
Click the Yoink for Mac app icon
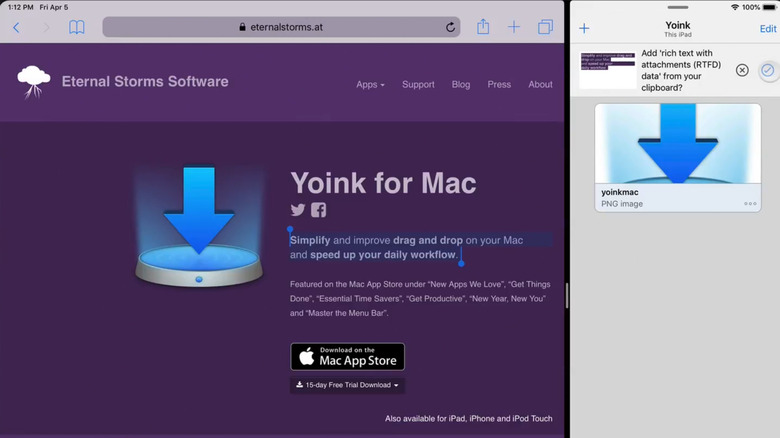click(x=199, y=226)
